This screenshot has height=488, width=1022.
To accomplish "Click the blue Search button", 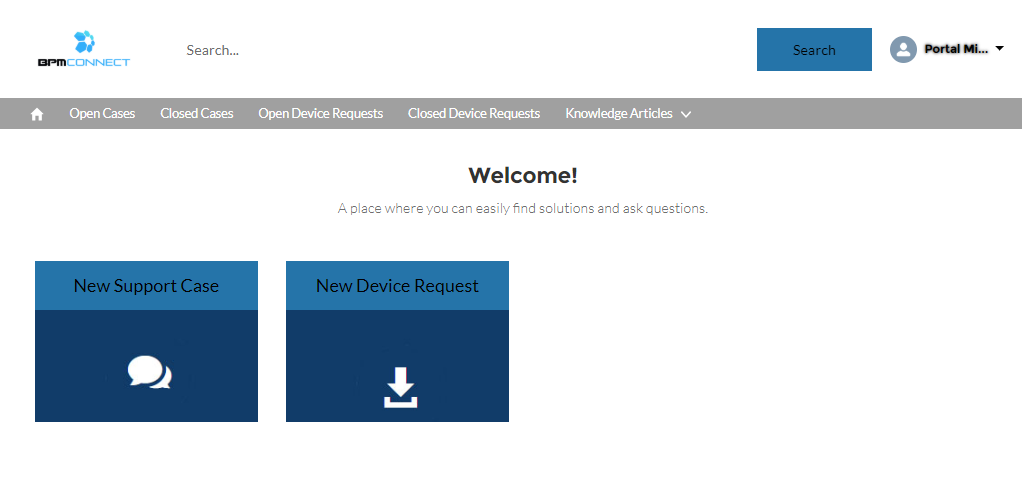I will 814,50.
